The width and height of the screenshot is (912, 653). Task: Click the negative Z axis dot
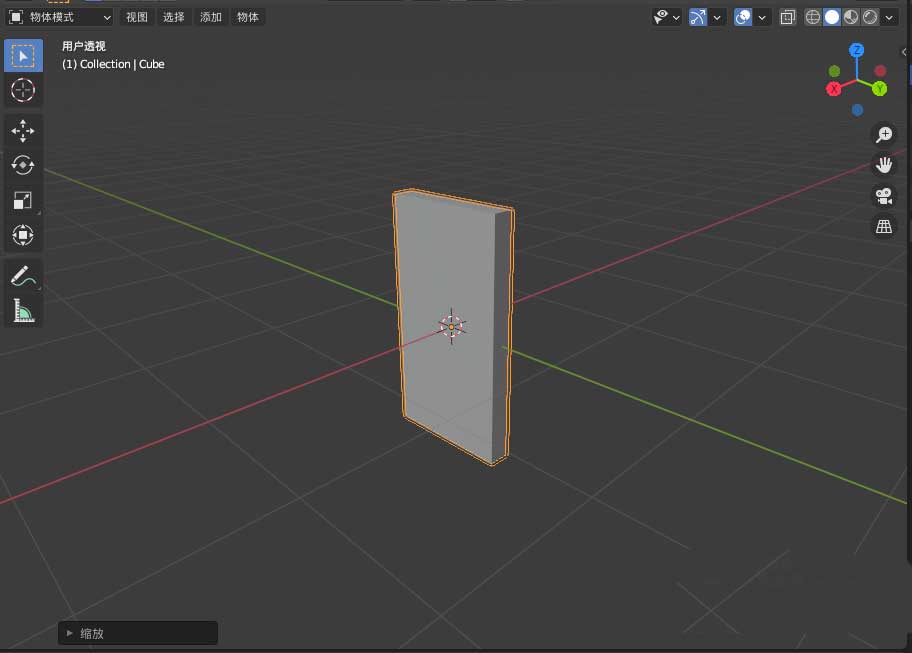(x=857, y=110)
